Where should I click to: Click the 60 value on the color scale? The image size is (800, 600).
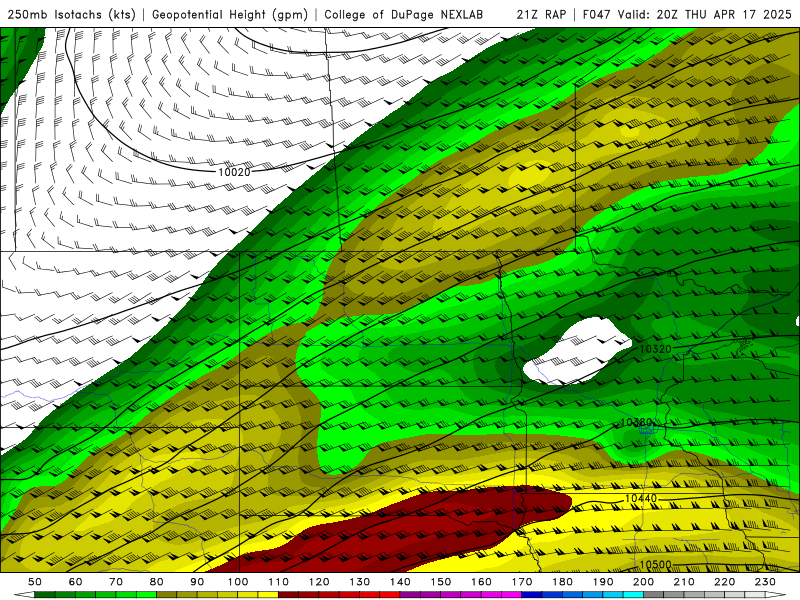(76, 582)
